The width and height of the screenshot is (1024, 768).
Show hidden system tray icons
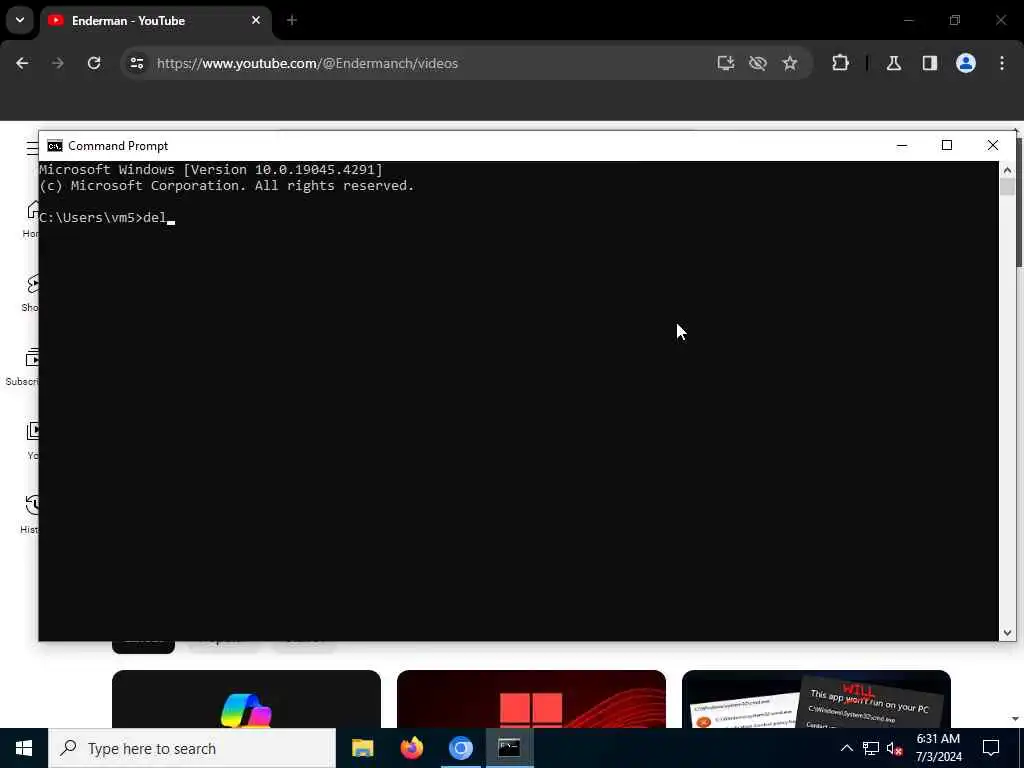(846, 748)
